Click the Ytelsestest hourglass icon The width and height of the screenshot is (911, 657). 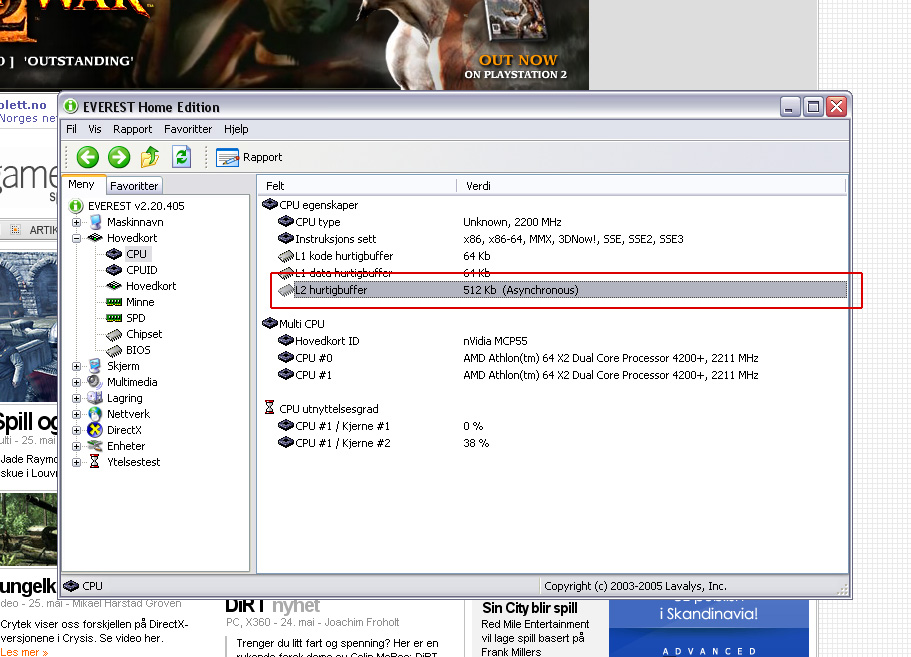(x=95, y=462)
